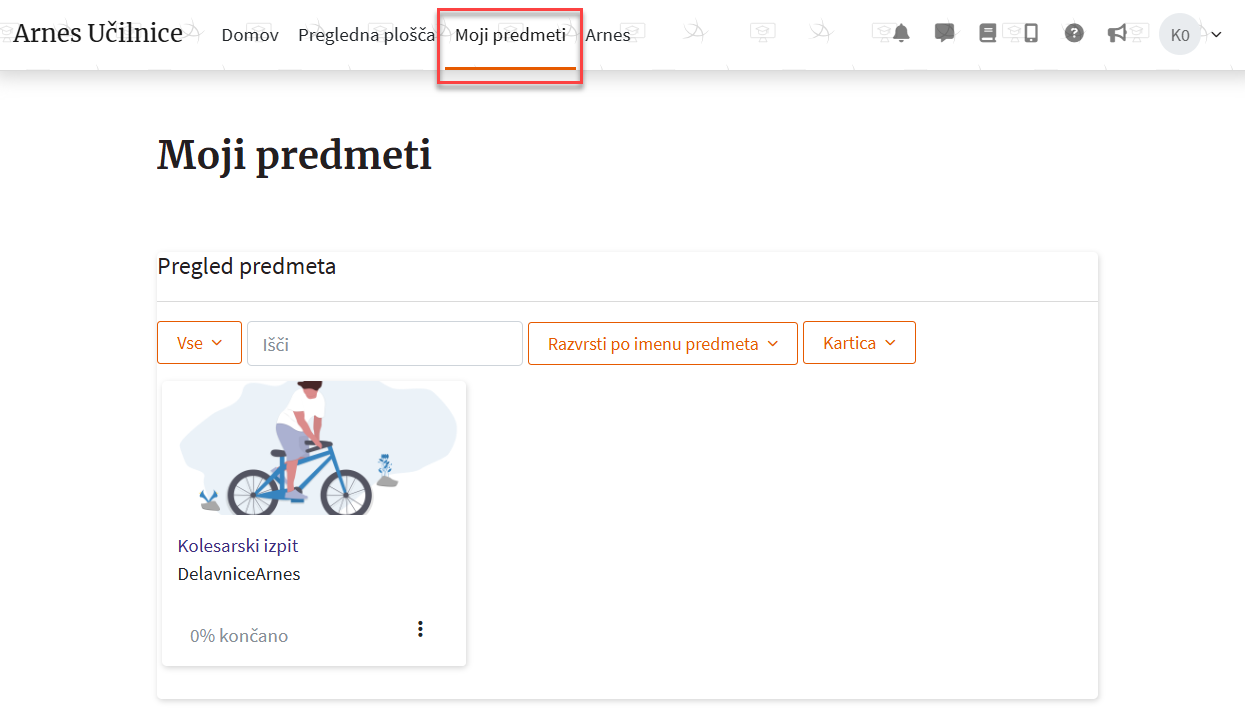This screenshot has width=1245, height=726.
Task: Go to the Domov menu item
Action: pos(250,35)
